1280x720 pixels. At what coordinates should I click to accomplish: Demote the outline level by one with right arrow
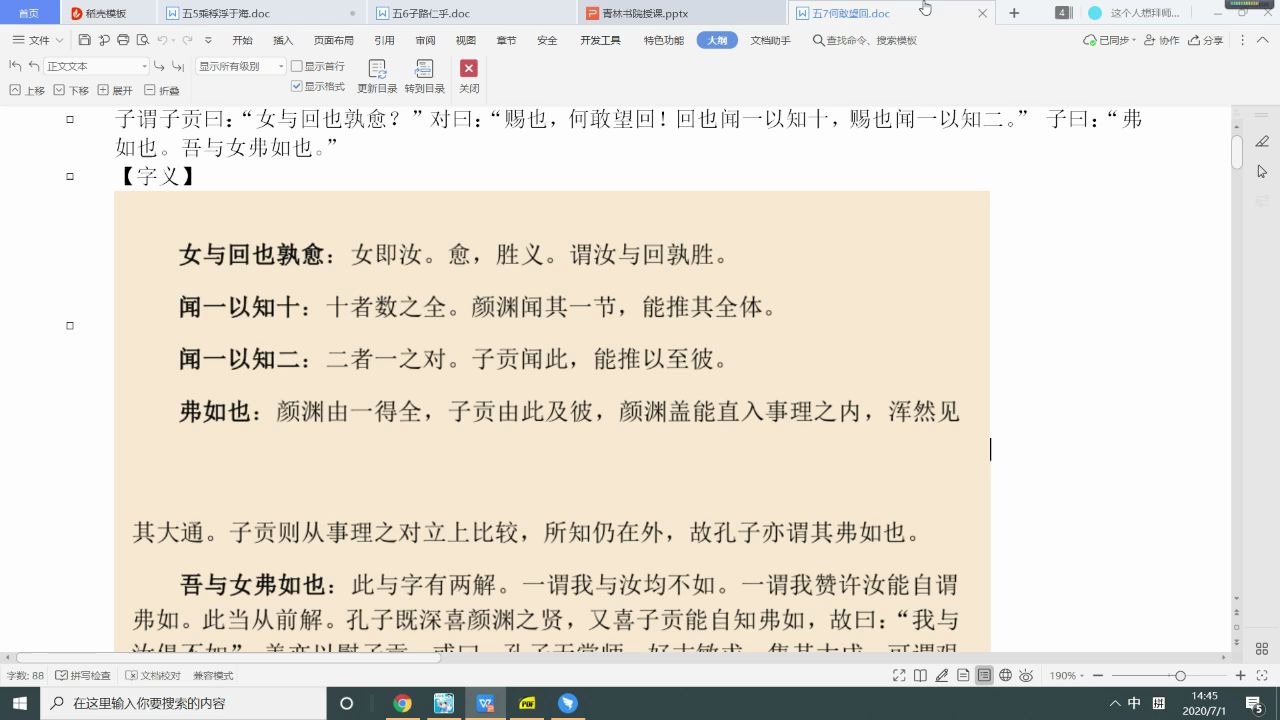click(x=161, y=66)
